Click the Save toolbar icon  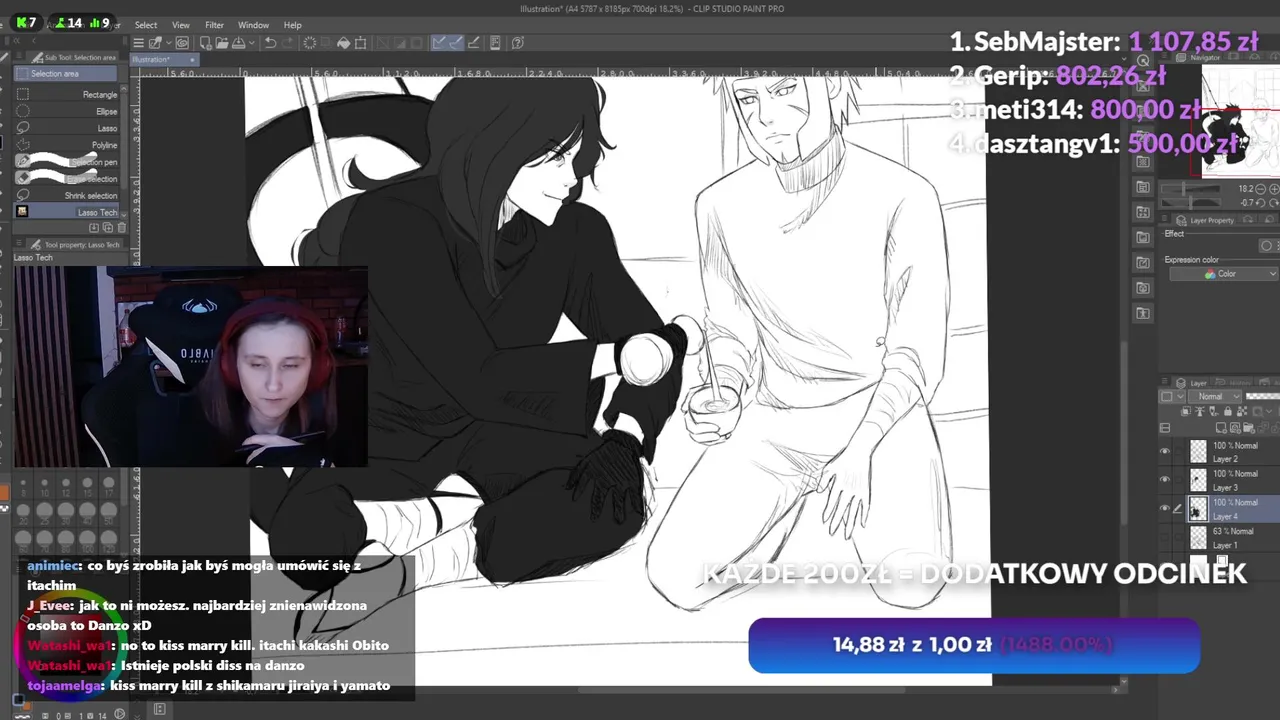point(238,43)
